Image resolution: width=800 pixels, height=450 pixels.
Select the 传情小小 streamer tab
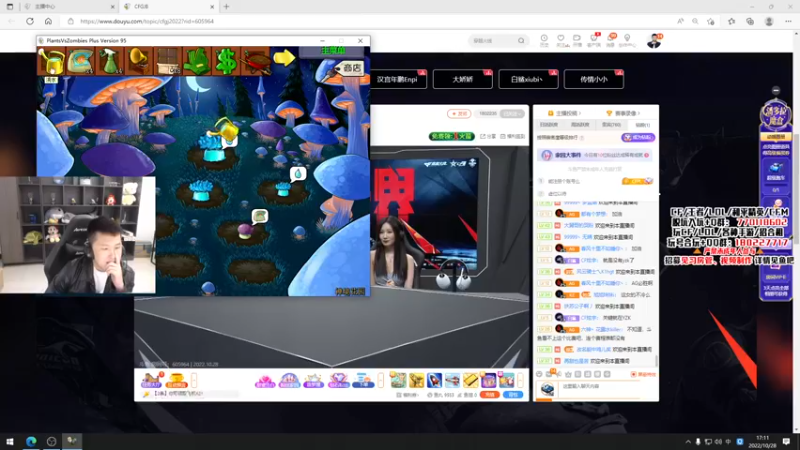[x=593, y=79]
